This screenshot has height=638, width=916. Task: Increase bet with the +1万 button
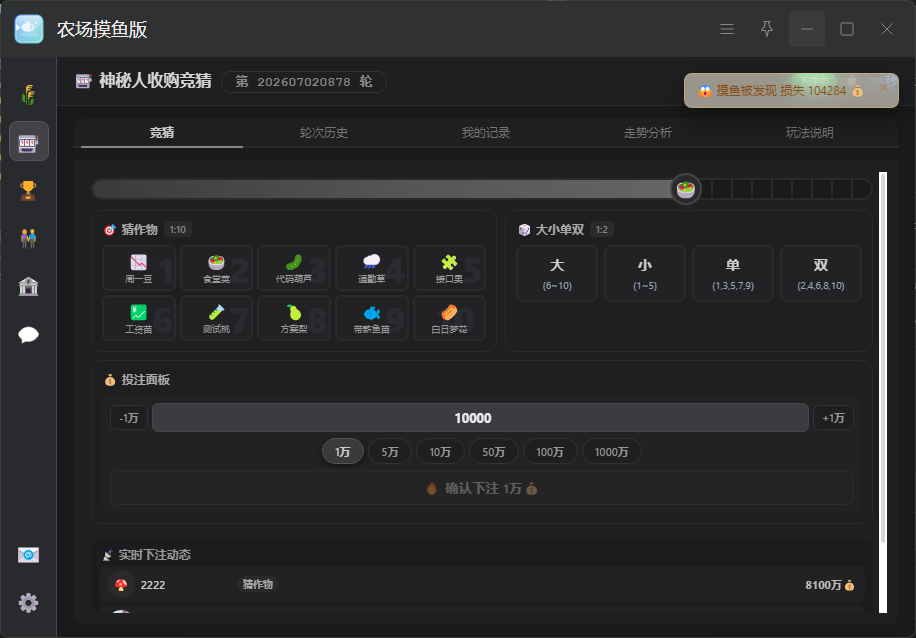[x=833, y=418]
